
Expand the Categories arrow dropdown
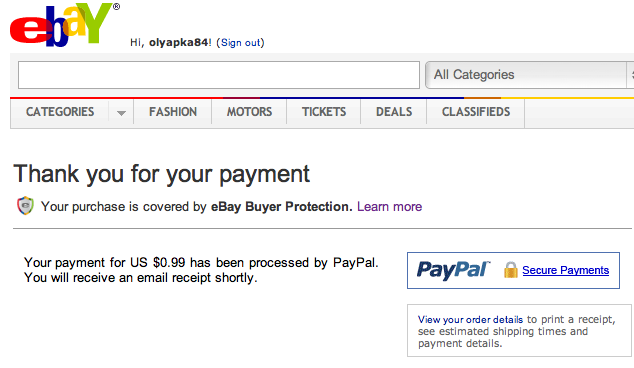[x=121, y=112]
